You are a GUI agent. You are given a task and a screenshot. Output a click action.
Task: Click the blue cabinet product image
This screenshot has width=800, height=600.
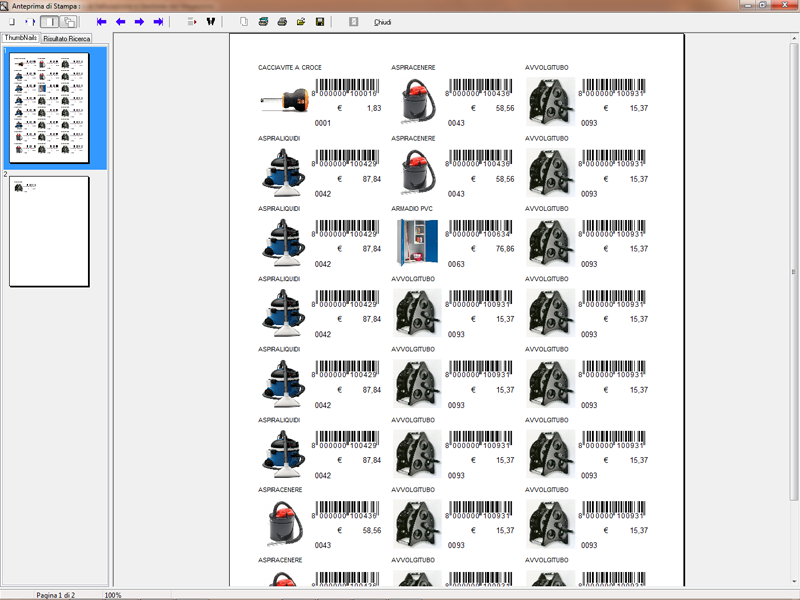(x=417, y=242)
